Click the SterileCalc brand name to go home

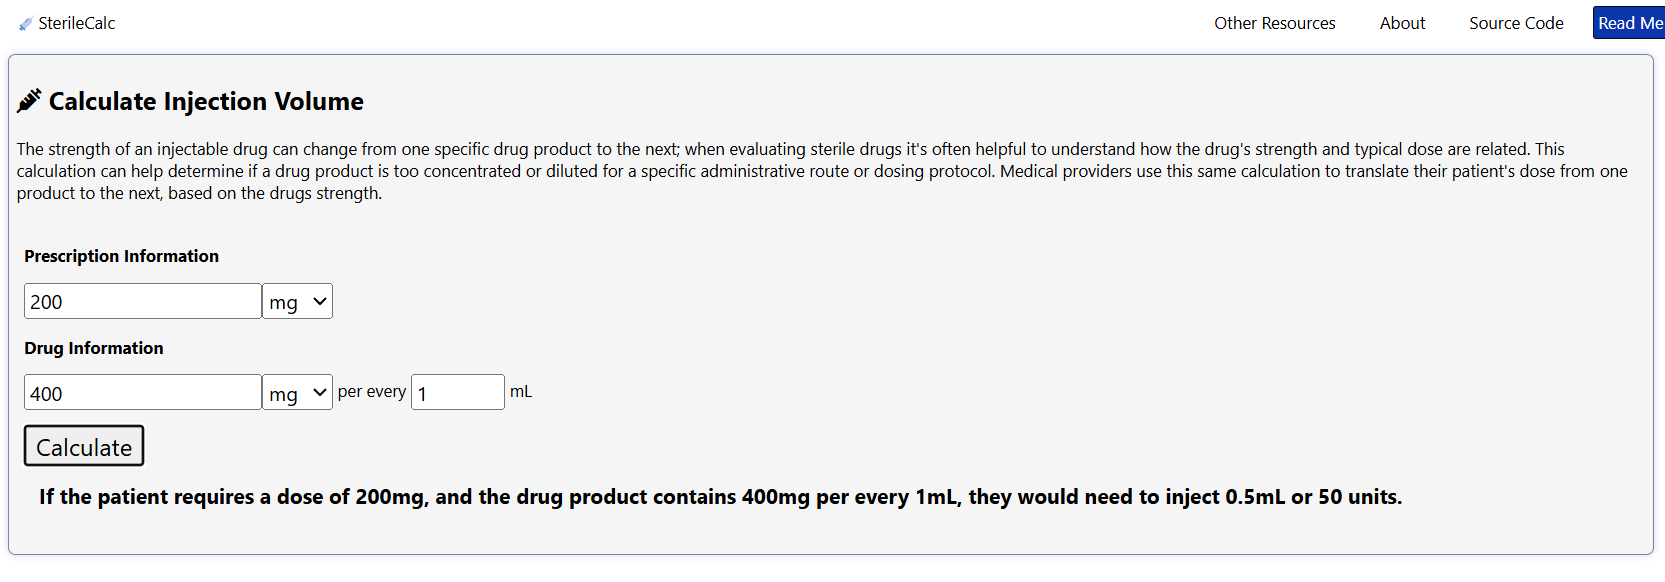75,22
